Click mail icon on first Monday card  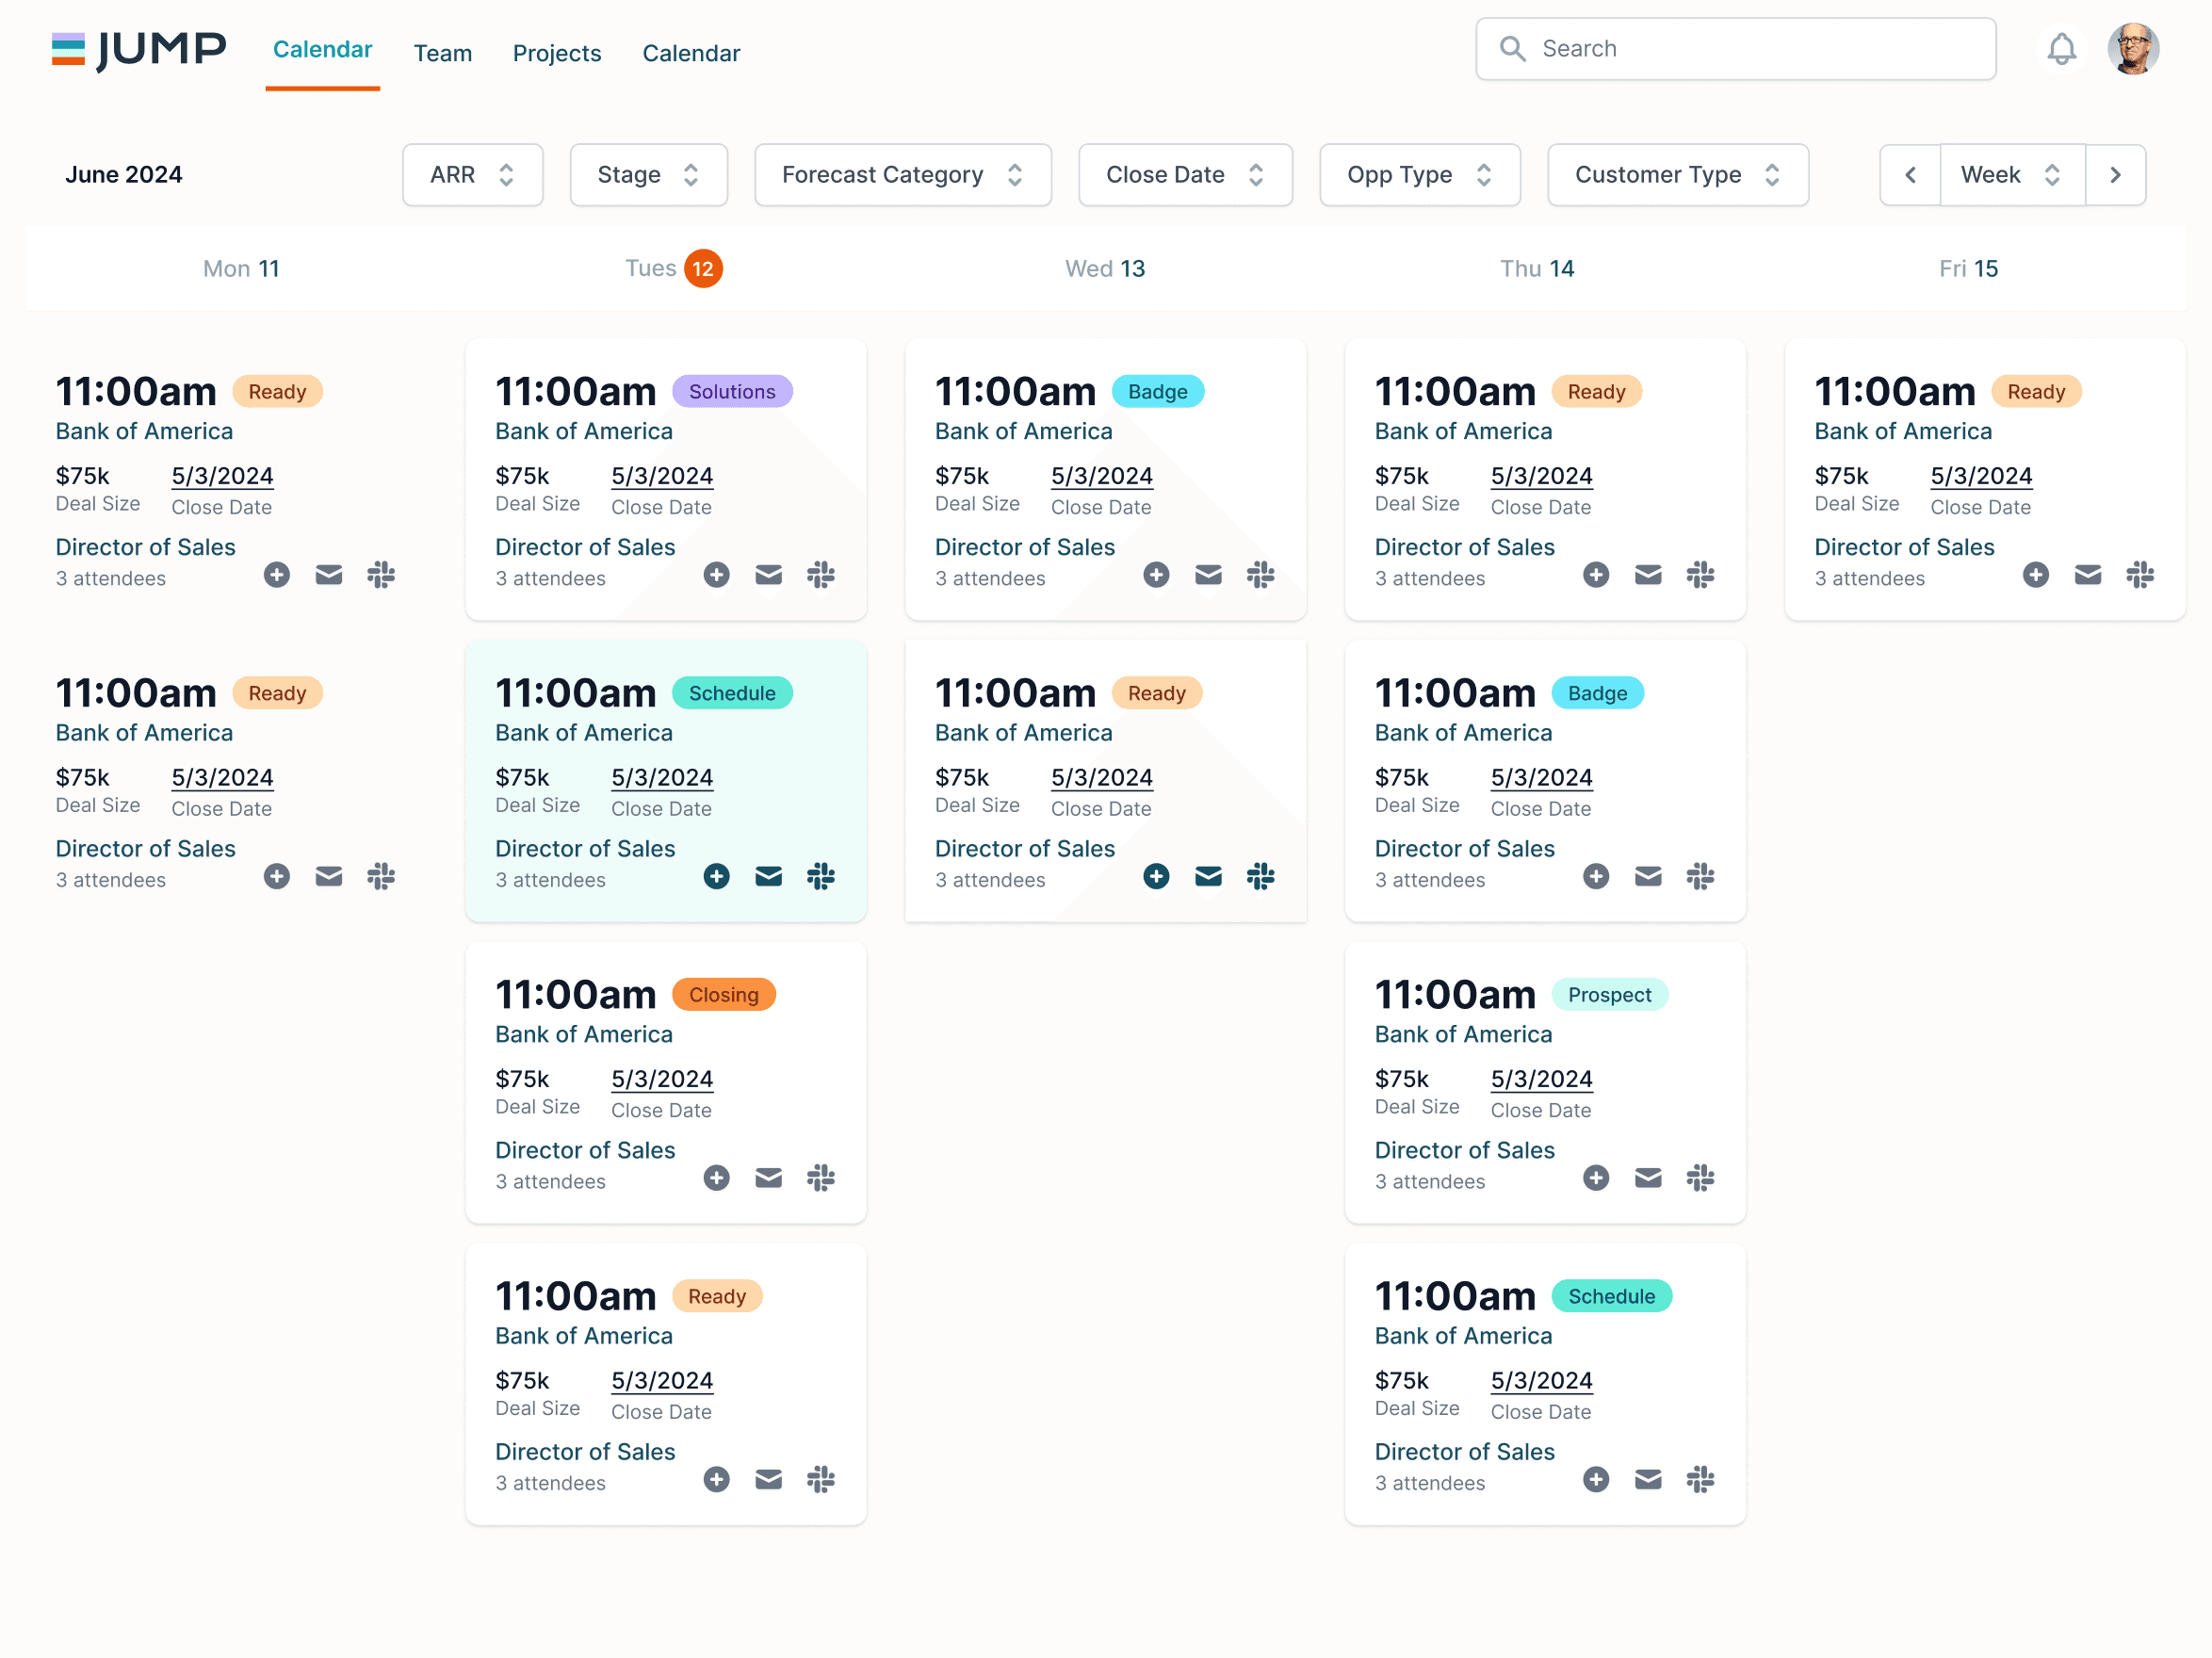[329, 575]
